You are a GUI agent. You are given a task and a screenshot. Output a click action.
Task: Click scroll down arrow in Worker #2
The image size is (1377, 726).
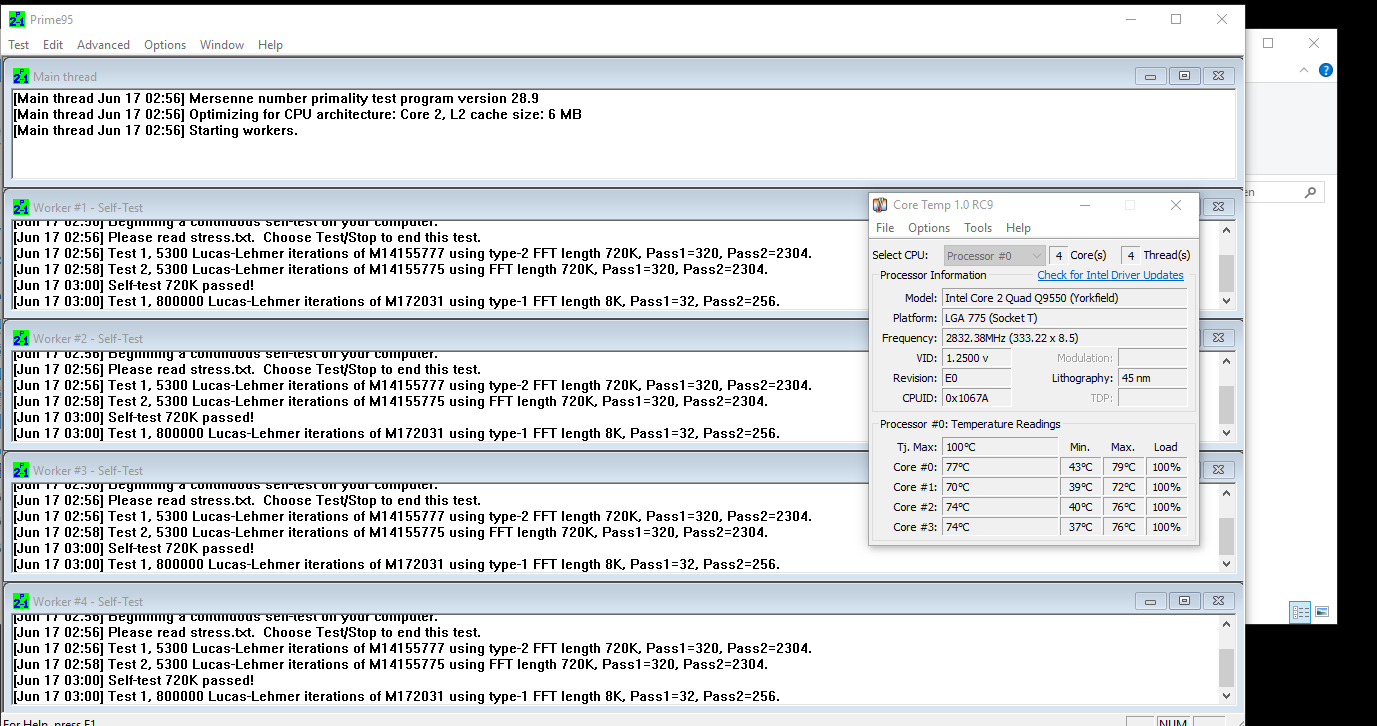pyautogui.click(x=1227, y=432)
